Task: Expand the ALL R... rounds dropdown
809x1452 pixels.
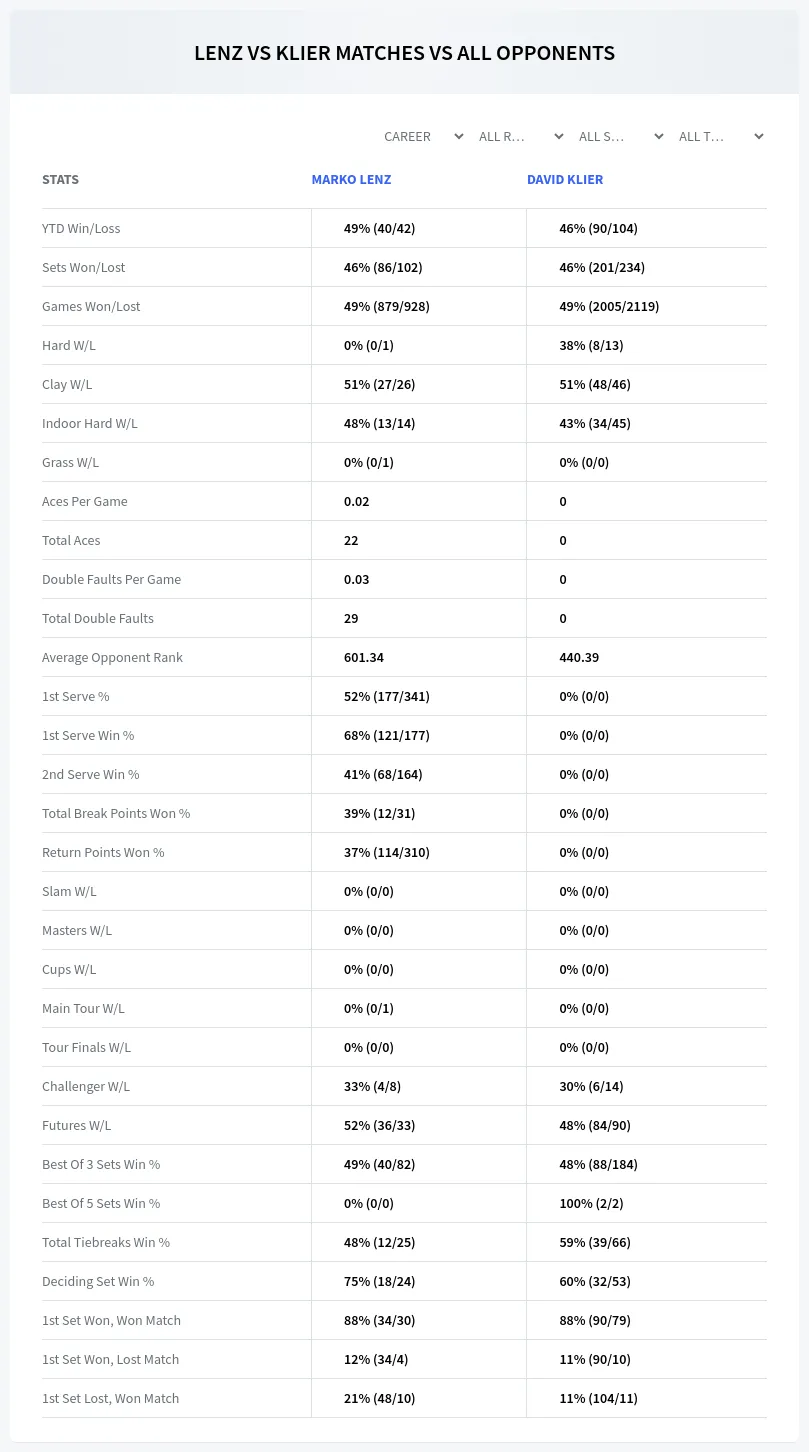Action: 521,136
